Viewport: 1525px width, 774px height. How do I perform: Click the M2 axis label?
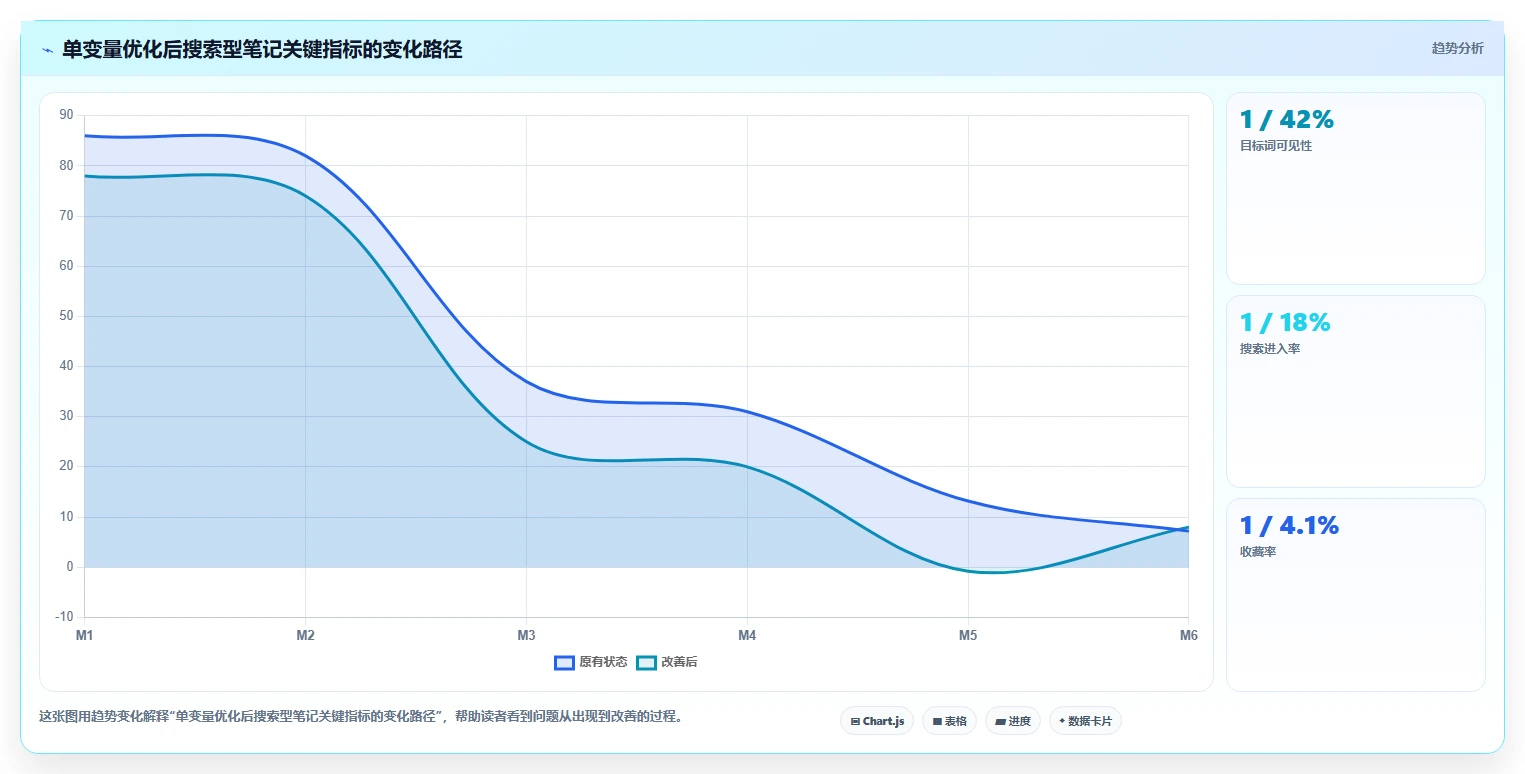pyautogui.click(x=305, y=635)
